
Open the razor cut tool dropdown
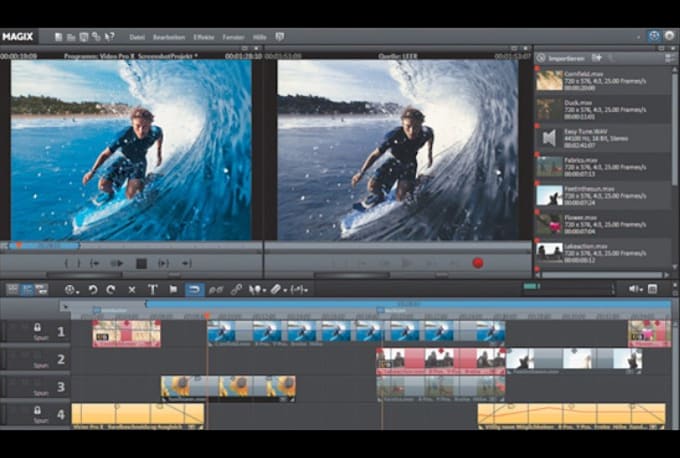click(x=278, y=290)
